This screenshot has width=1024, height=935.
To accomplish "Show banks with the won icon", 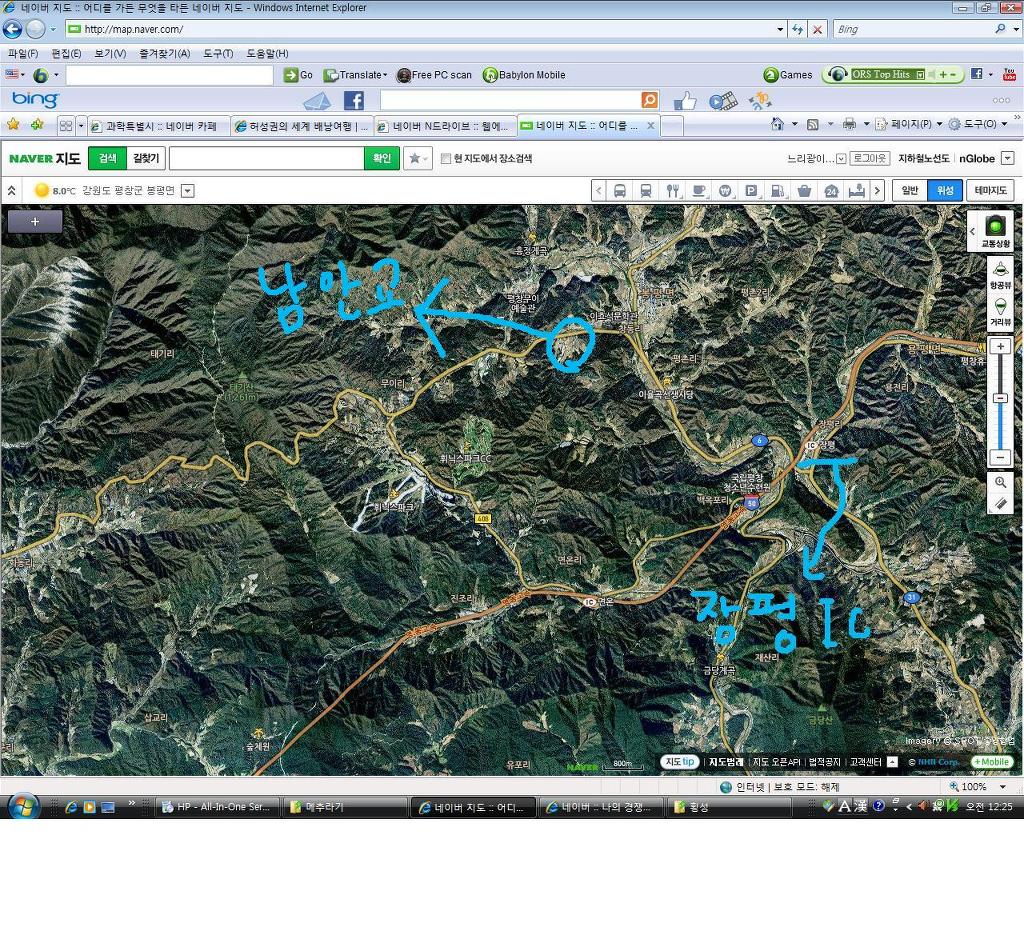I will coord(725,191).
